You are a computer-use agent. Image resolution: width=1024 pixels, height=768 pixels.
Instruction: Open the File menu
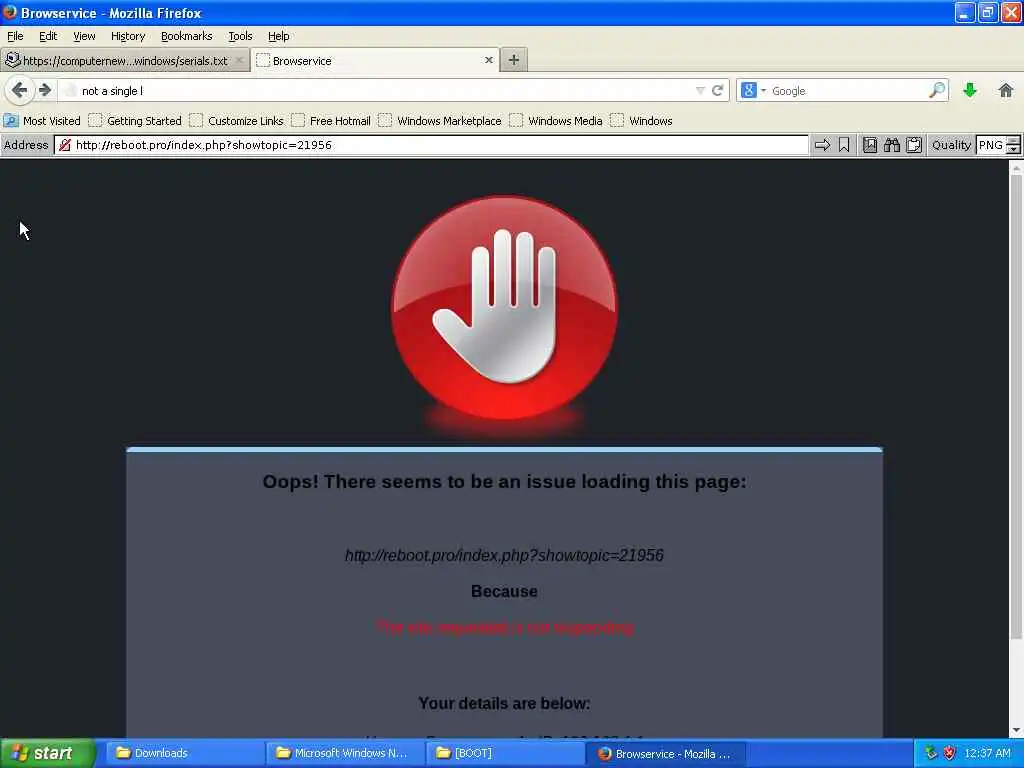[x=15, y=36]
